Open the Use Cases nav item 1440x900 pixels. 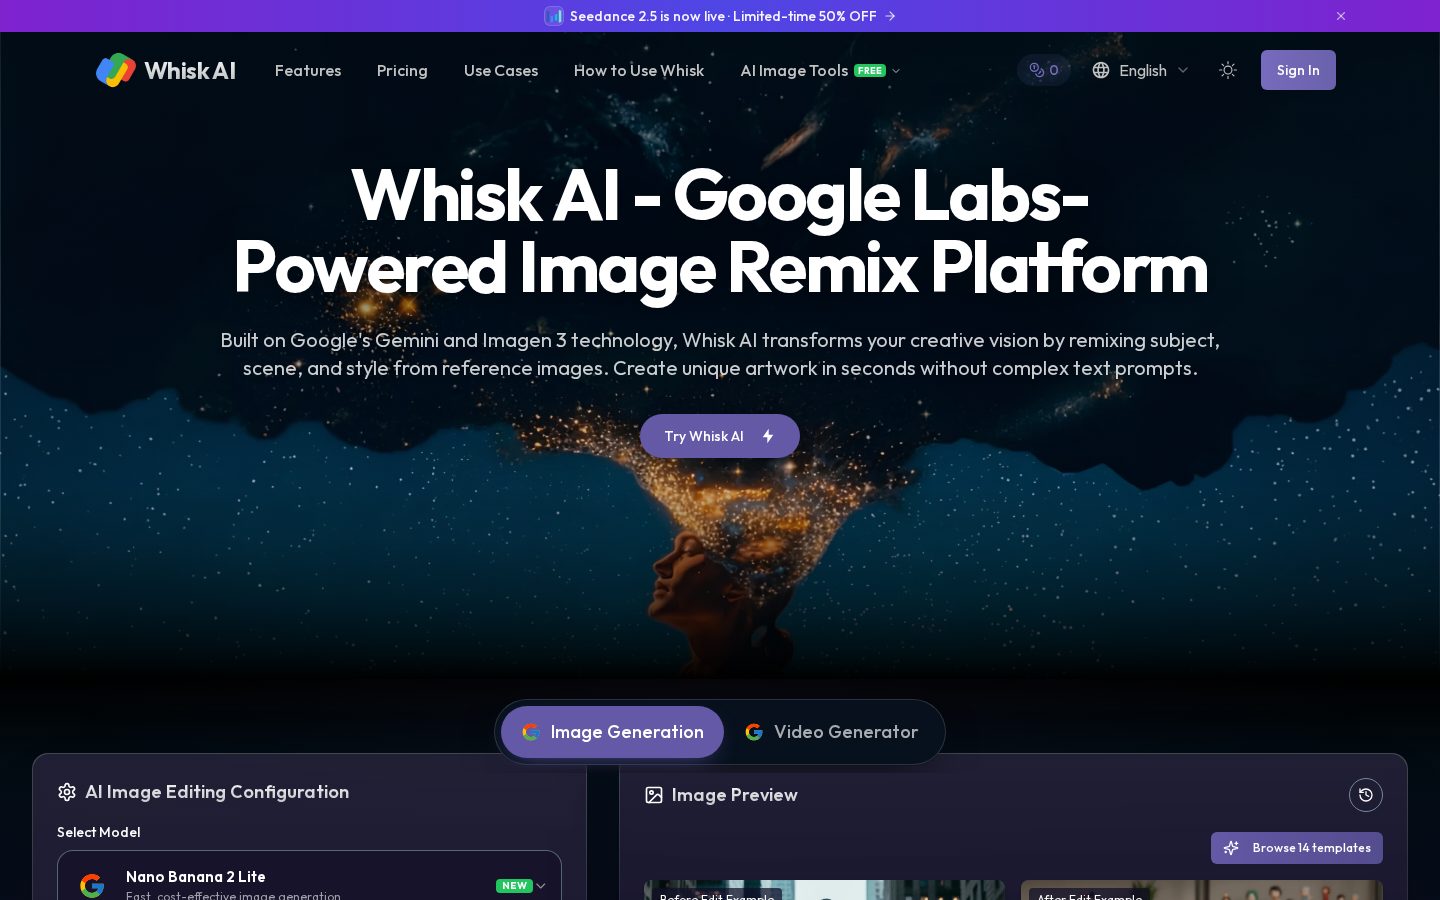(x=501, y=70)
